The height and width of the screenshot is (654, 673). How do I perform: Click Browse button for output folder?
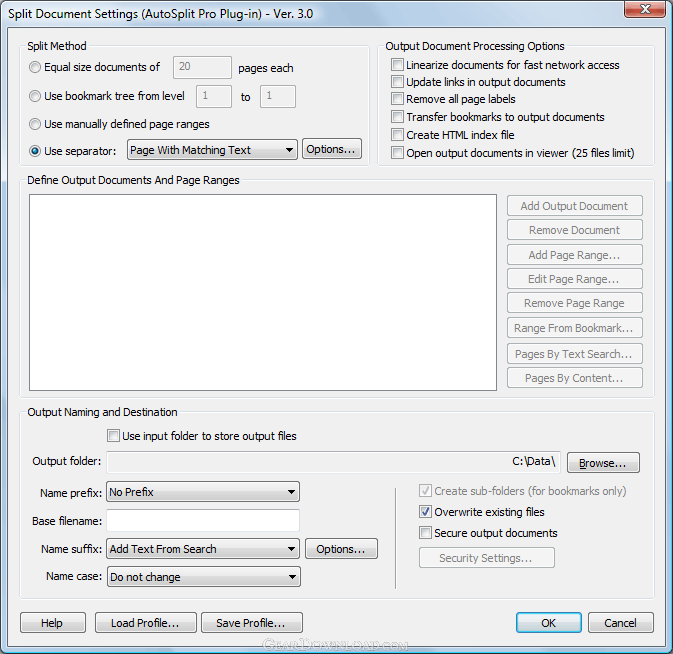[603, 463]
